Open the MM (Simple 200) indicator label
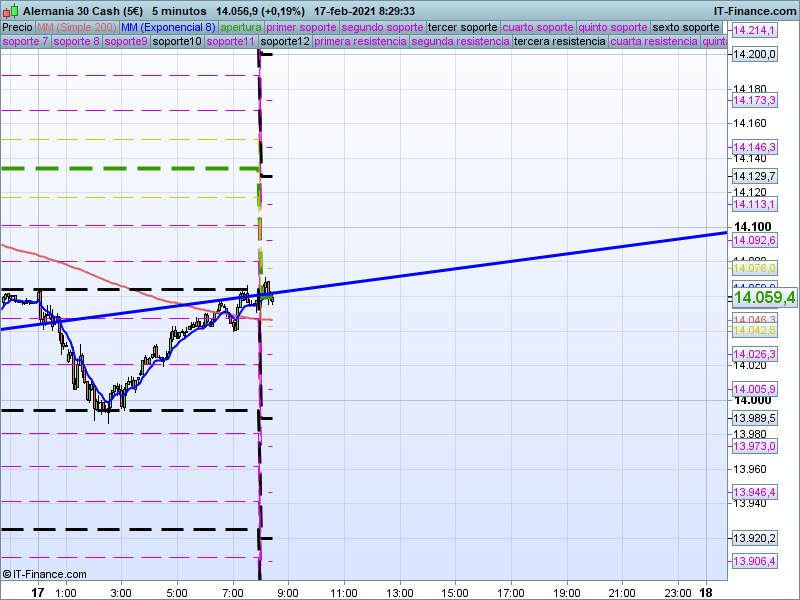The width and height of the screenshot is (800, 600). point(76,27)
